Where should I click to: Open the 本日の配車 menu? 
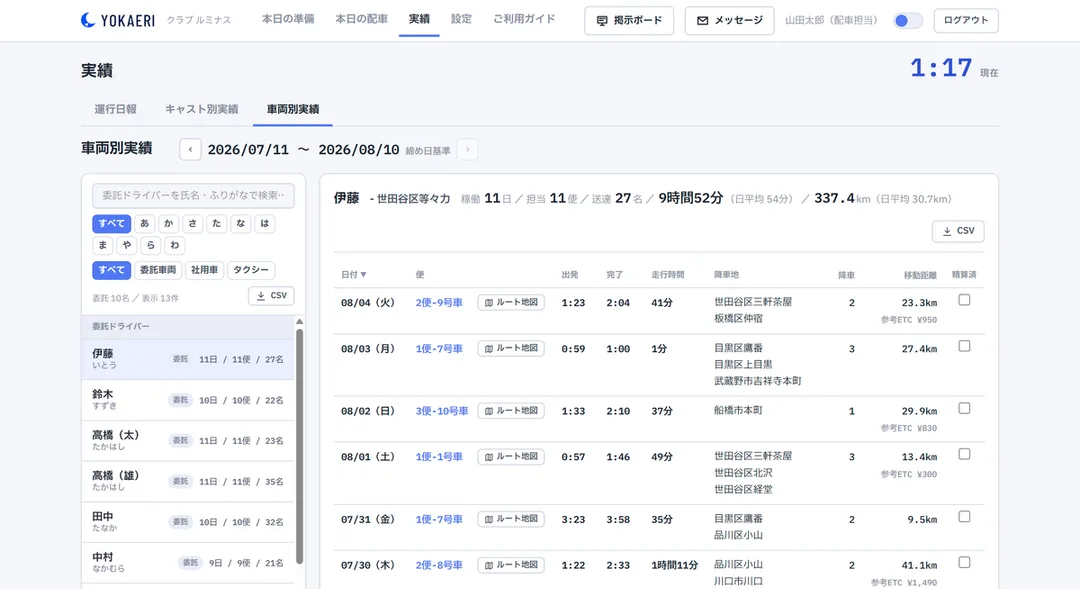coord(362,19)
